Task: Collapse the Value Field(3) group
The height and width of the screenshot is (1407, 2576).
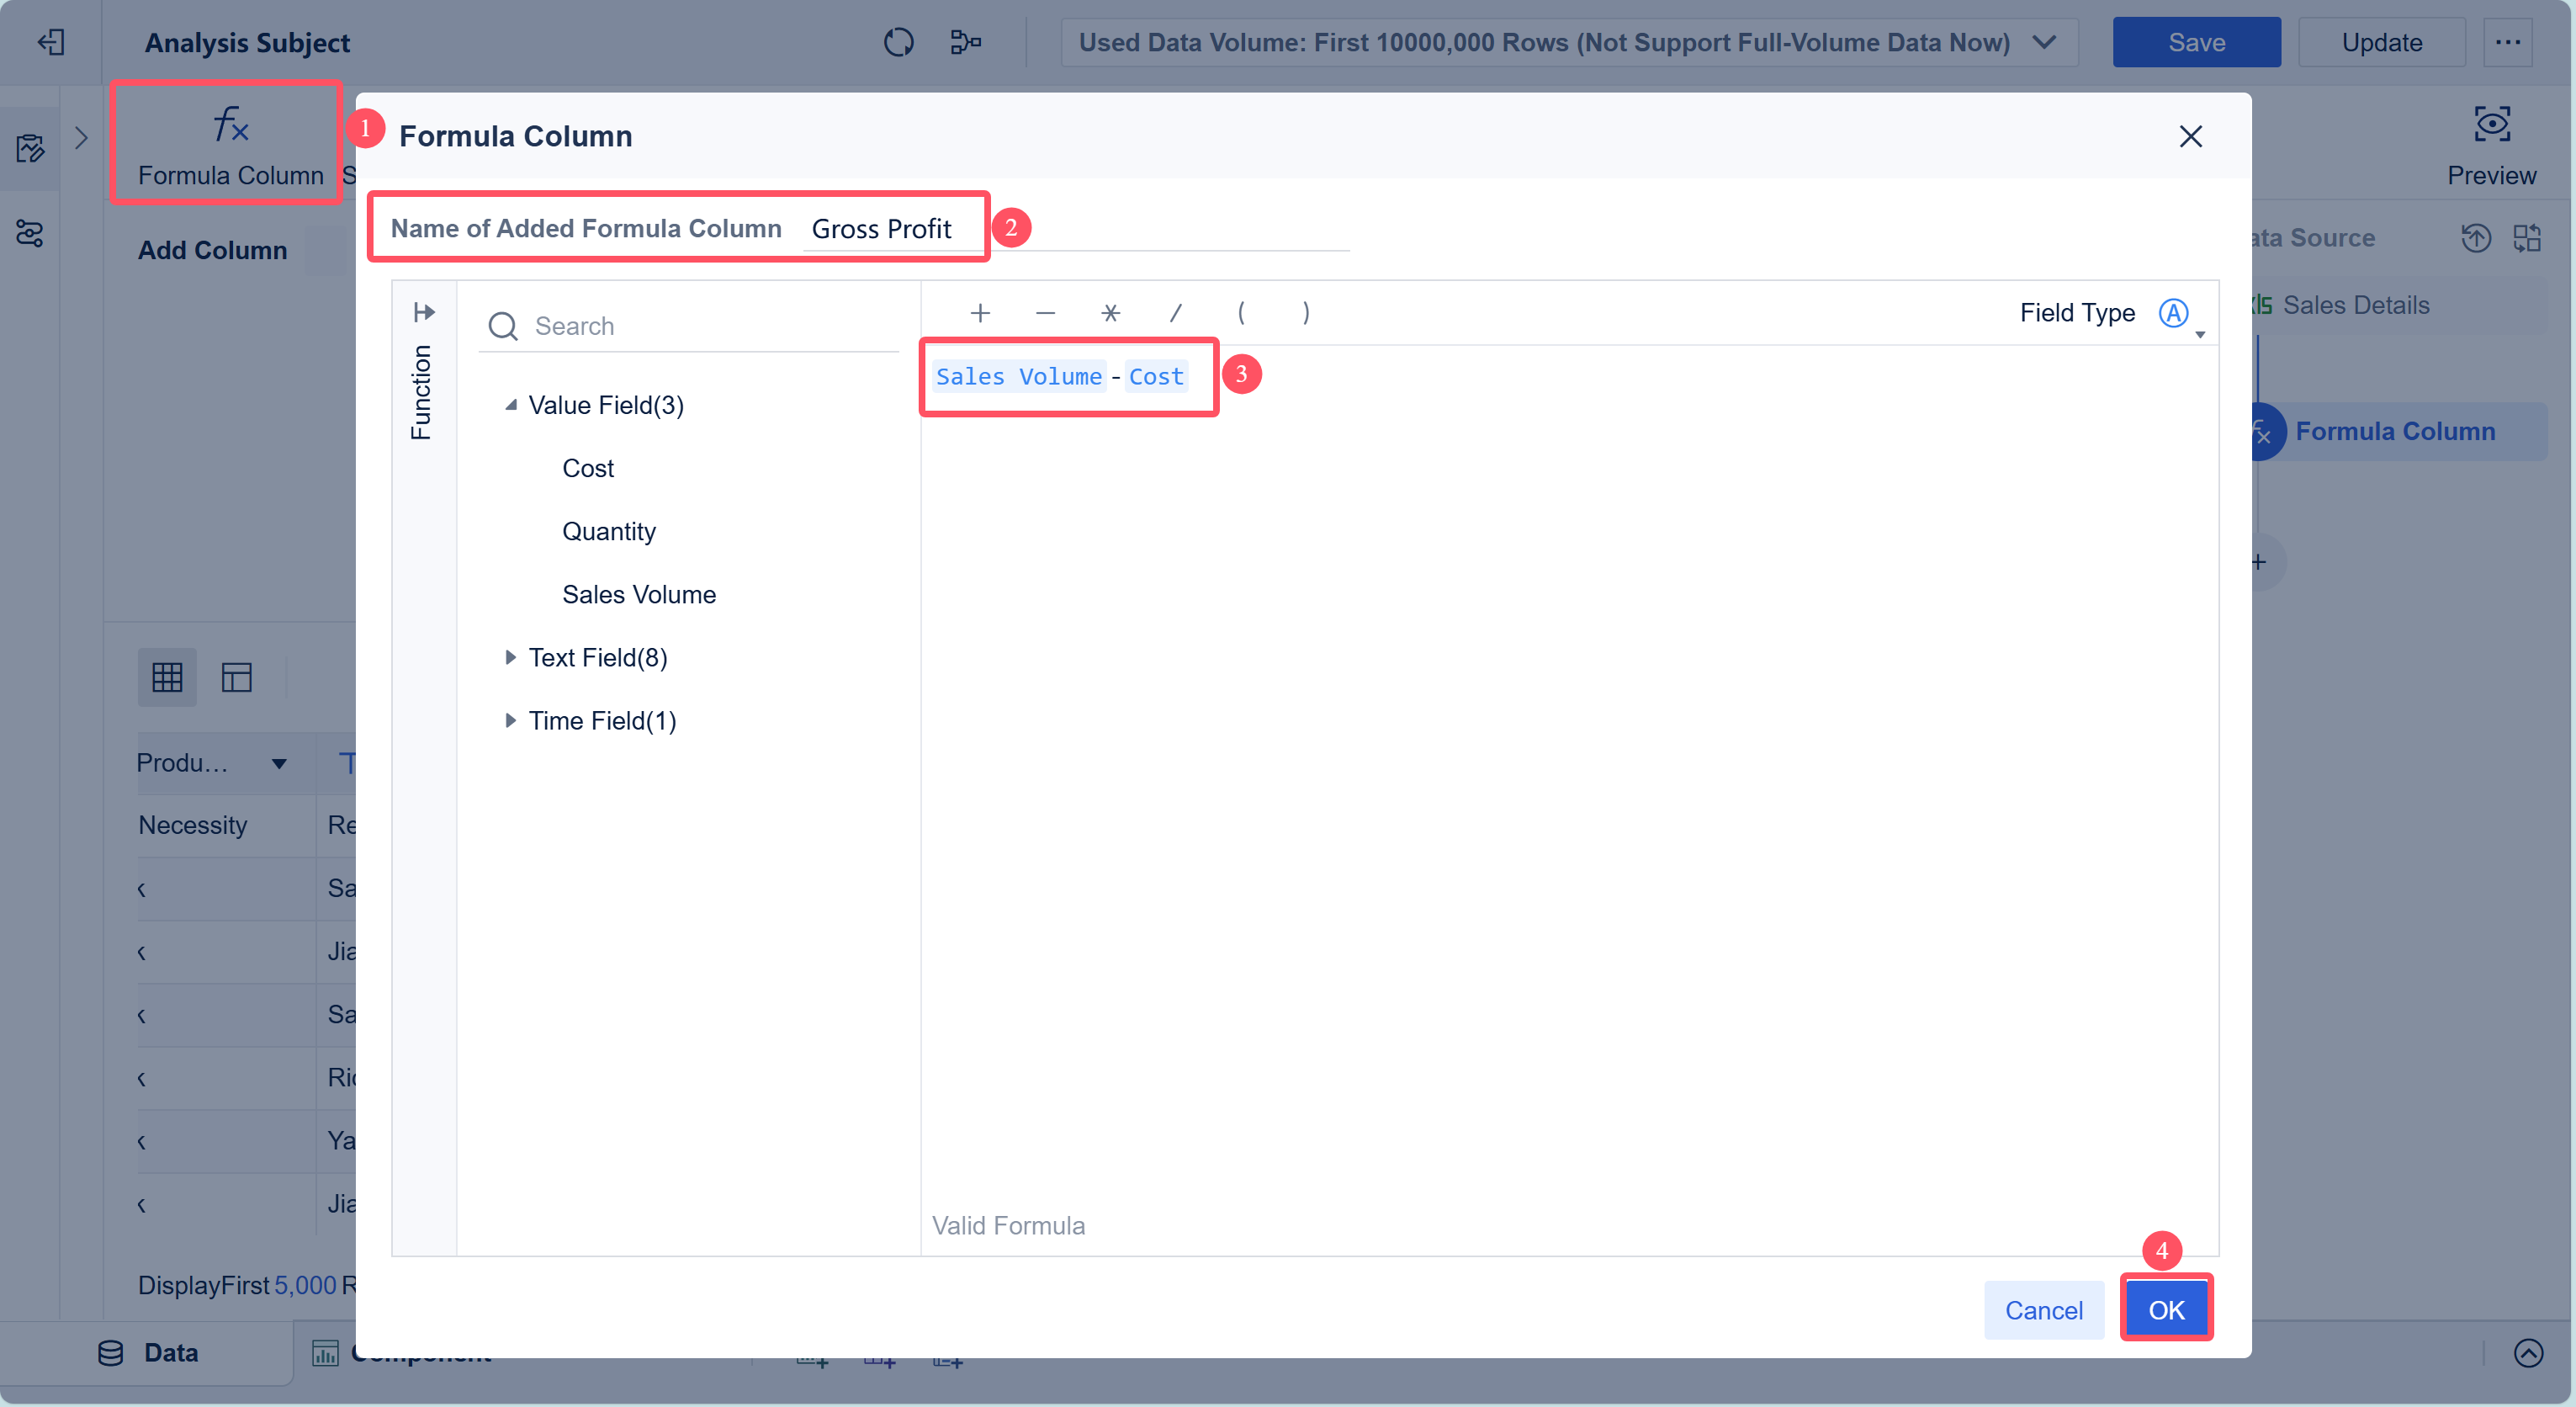Action: point(510,405)
